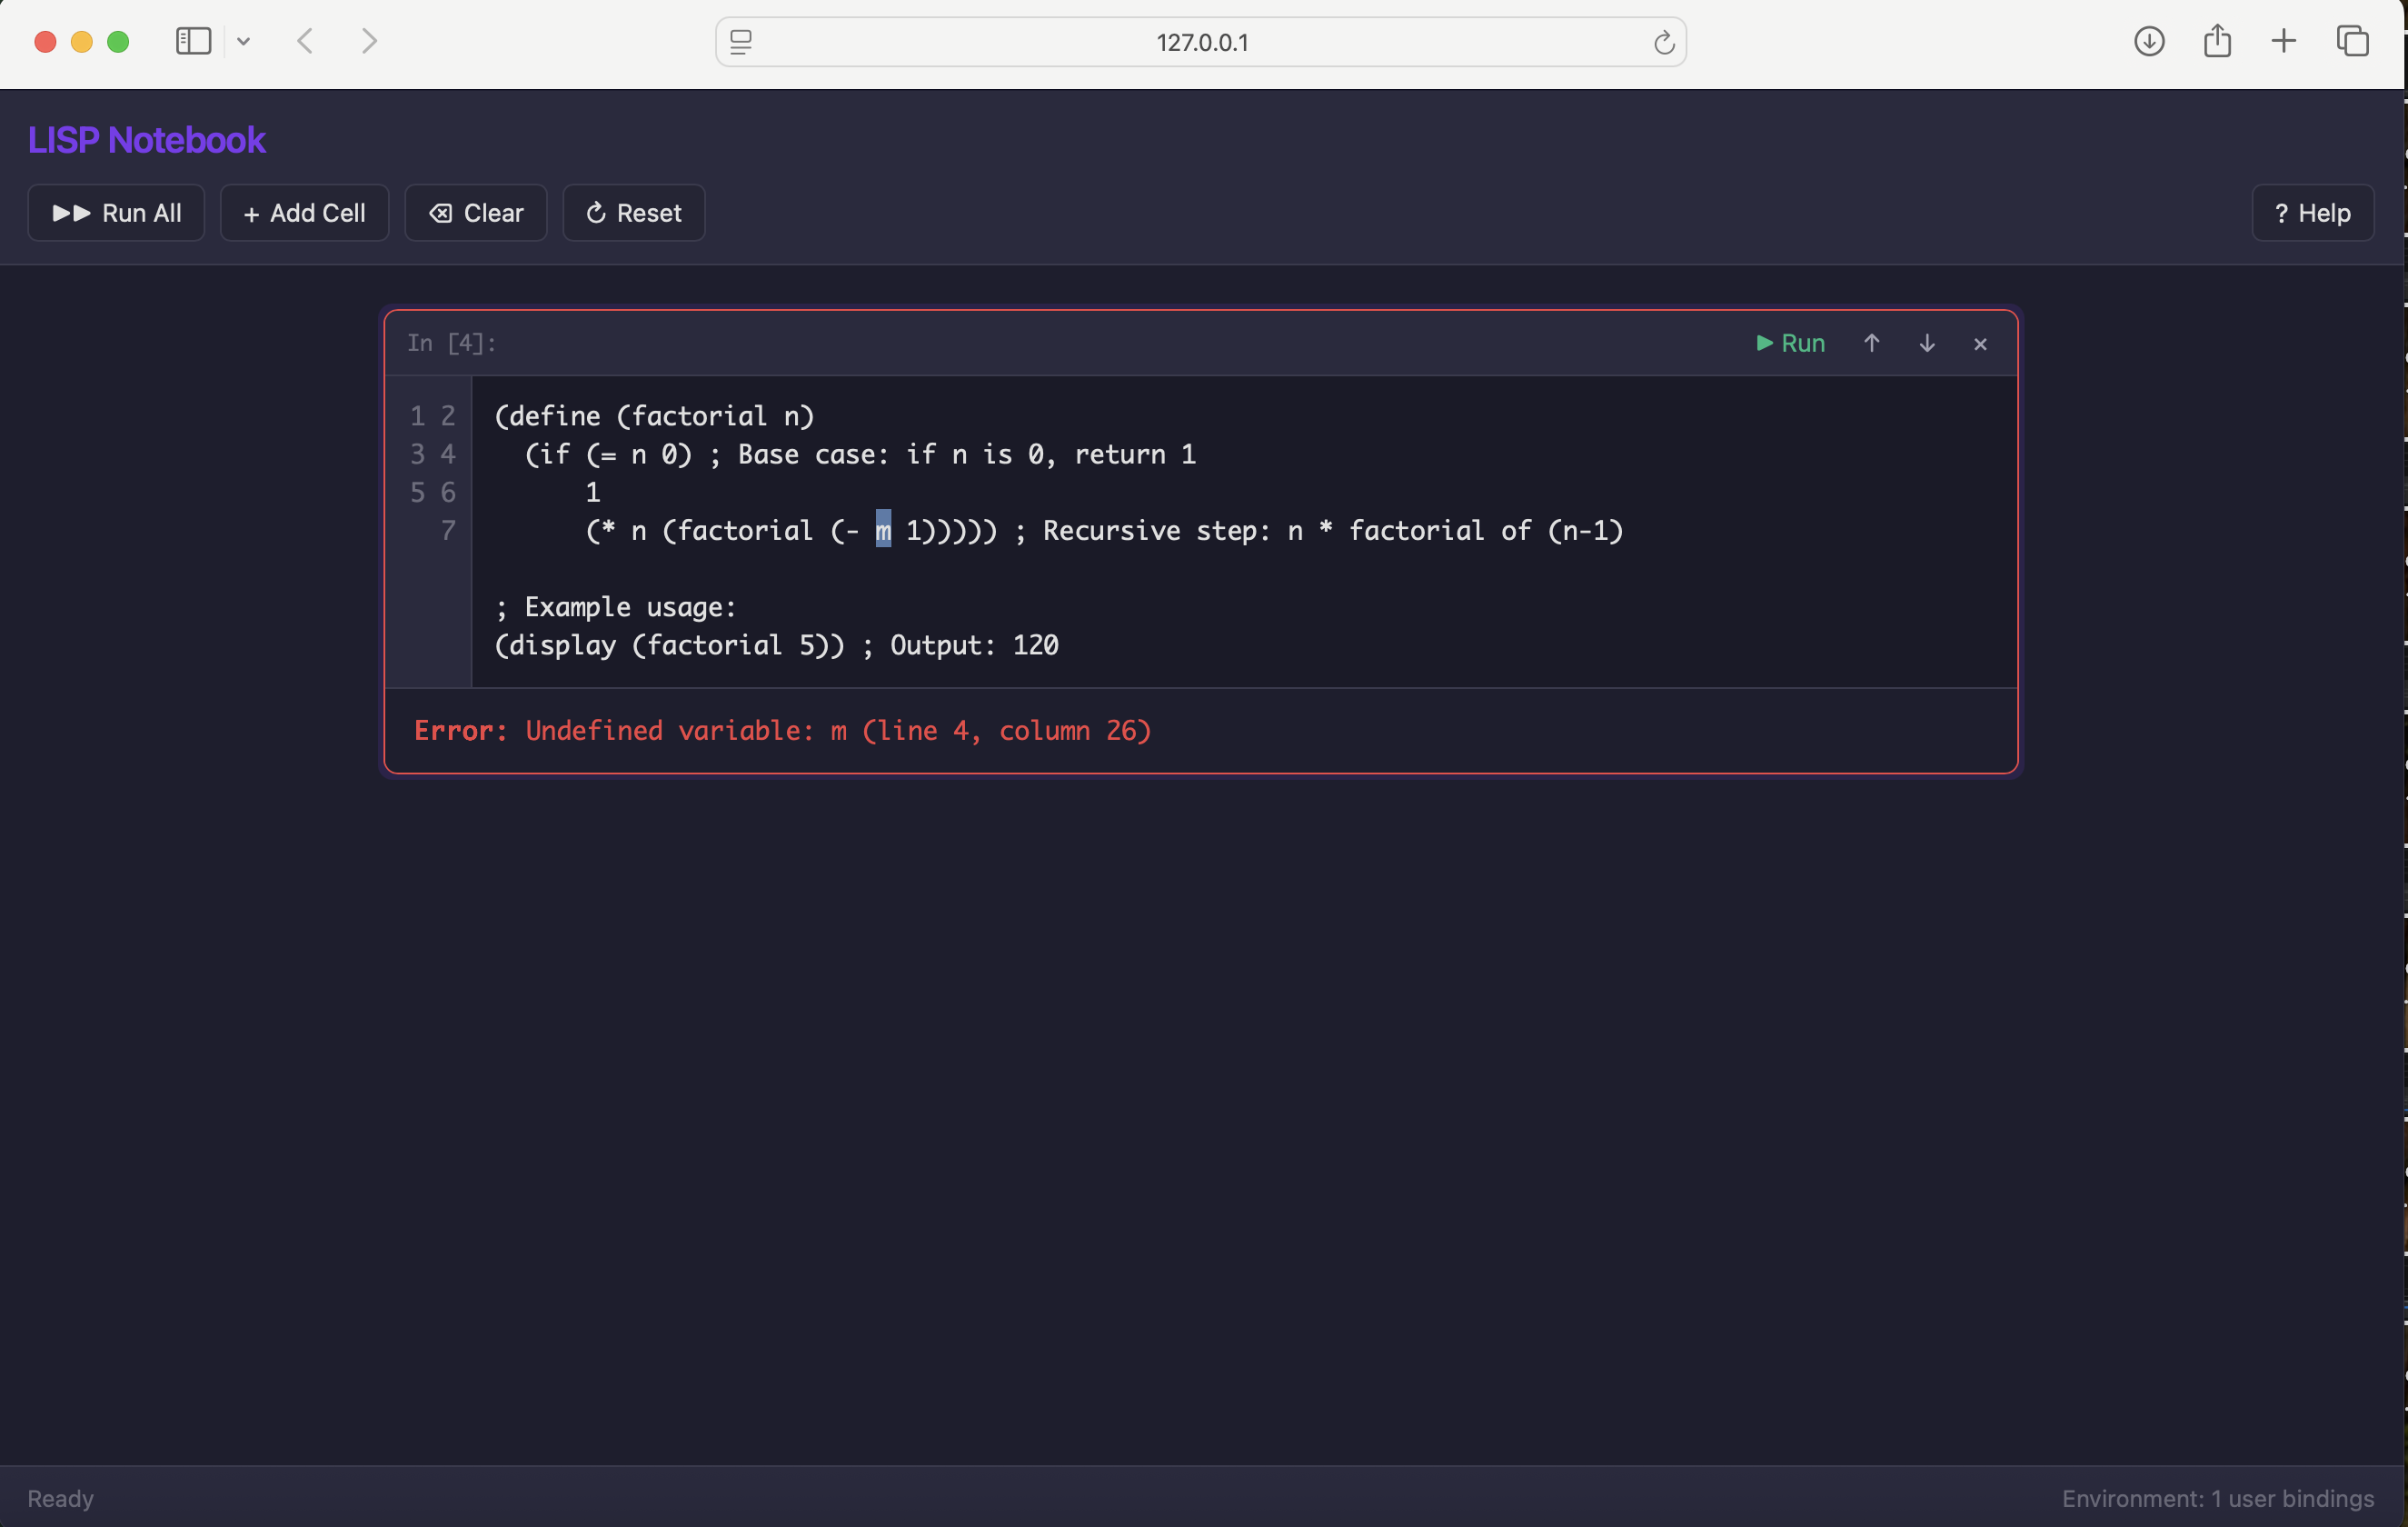Open the tab group chevron menu
This screenshot has height=1527, width=2408.
coord(244,41)
